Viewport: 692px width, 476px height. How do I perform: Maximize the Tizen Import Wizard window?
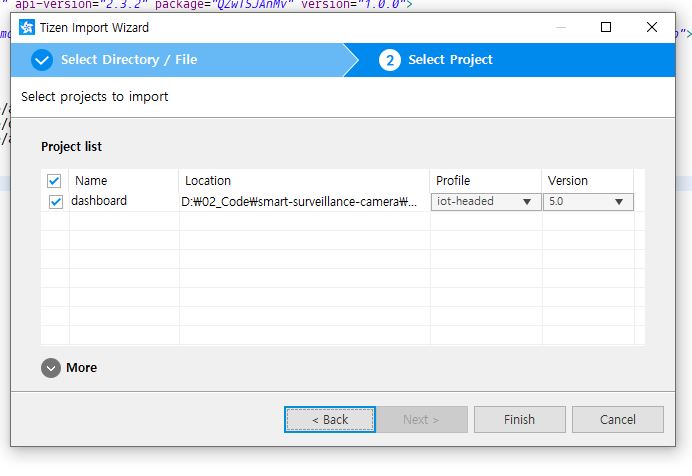coord(606,27)
